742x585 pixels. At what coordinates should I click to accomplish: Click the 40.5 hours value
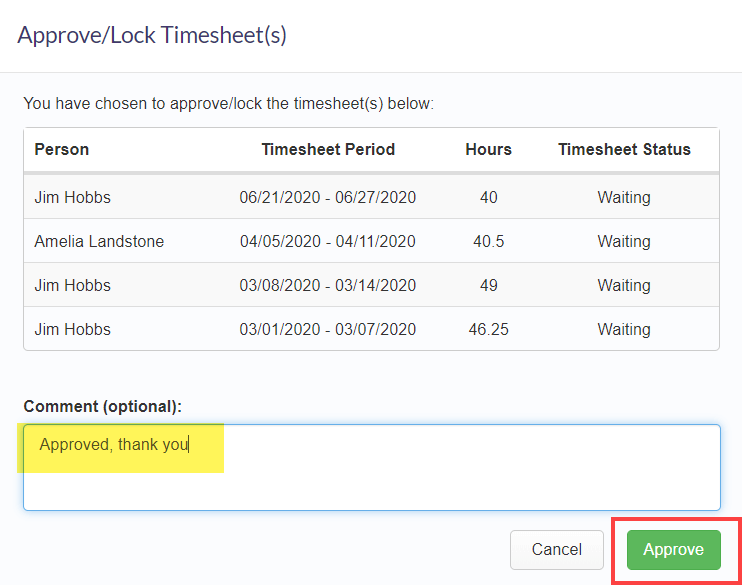pyautogui.click(x=488, y=241)
